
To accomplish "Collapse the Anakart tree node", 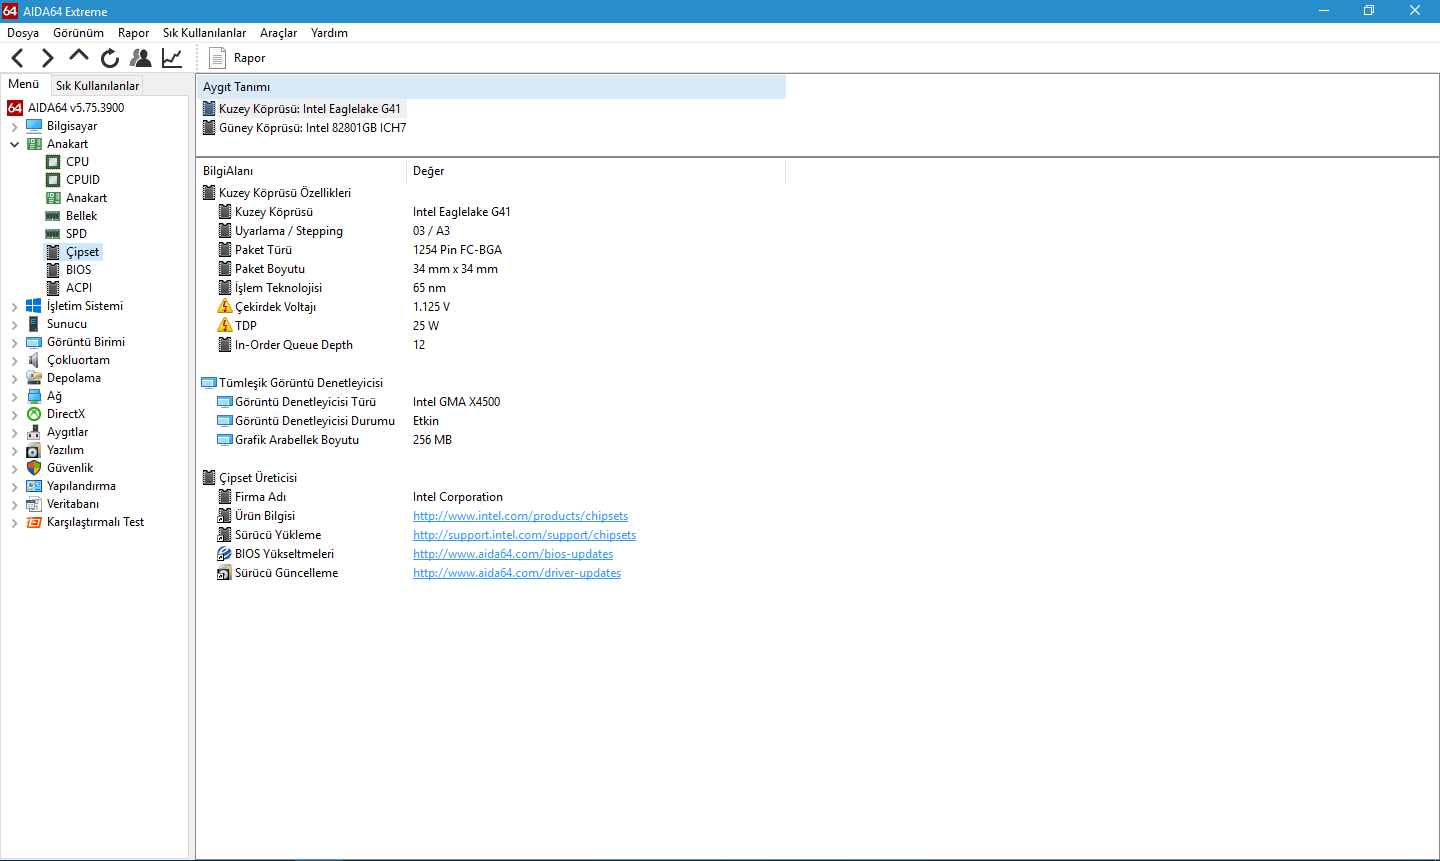I will pos(14,144).
